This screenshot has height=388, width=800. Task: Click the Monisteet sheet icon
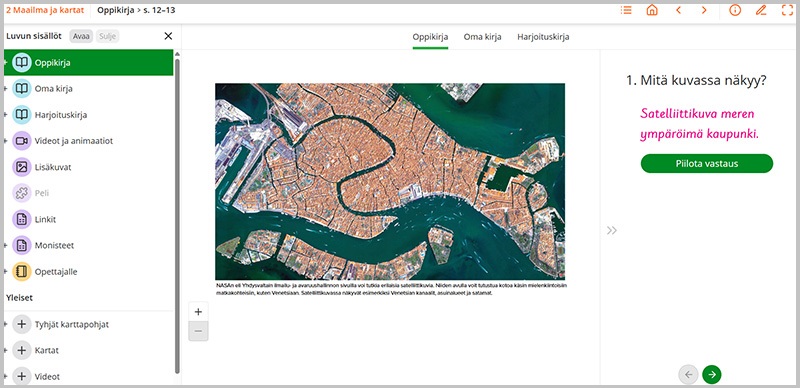(21, 246)
